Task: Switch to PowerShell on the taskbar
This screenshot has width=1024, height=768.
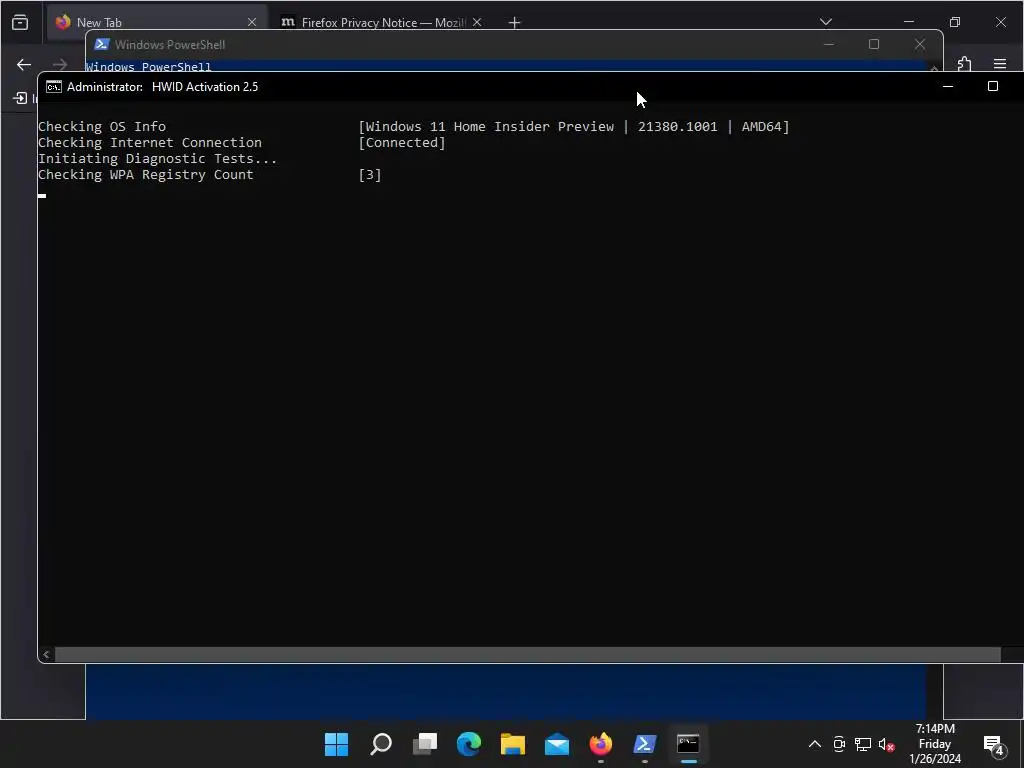Action: coord(645,744)
